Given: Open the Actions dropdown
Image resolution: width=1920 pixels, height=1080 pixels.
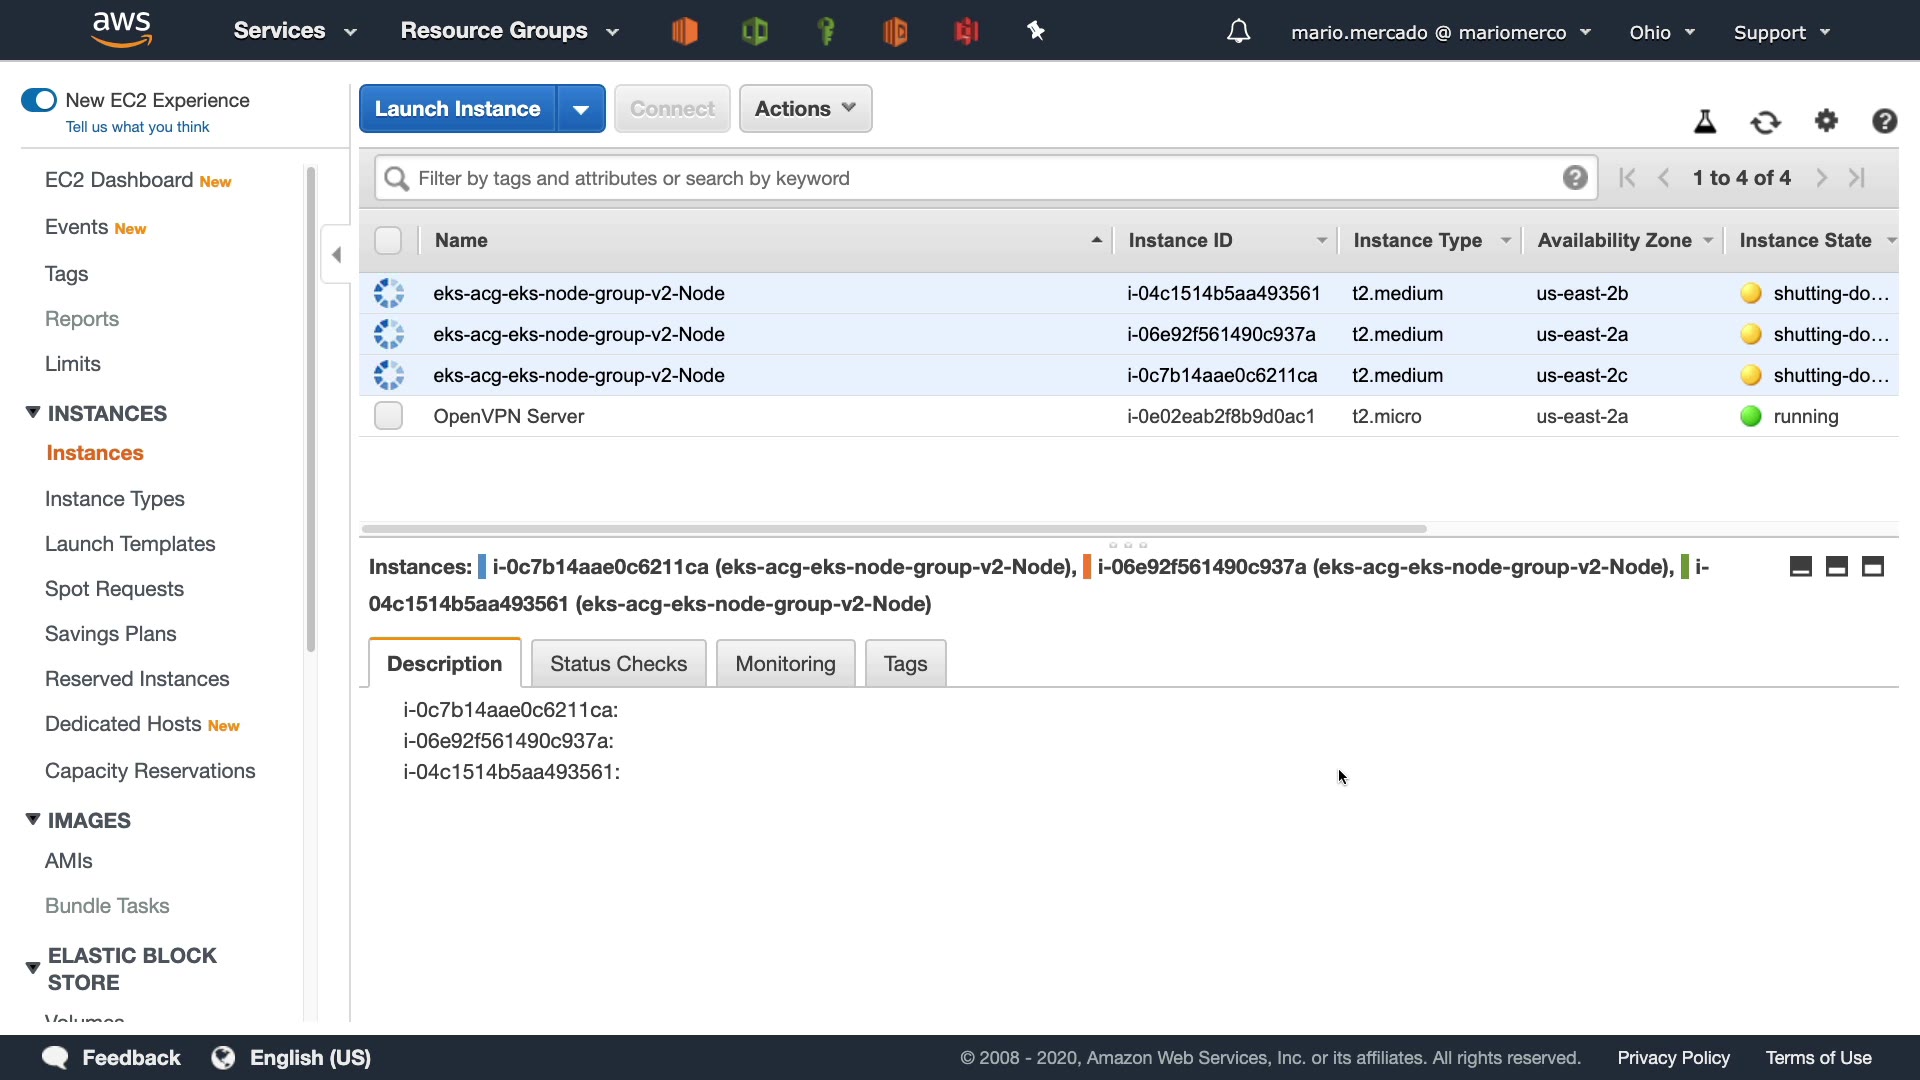Looking at the screenshot, I should click(x=805, y=109).
